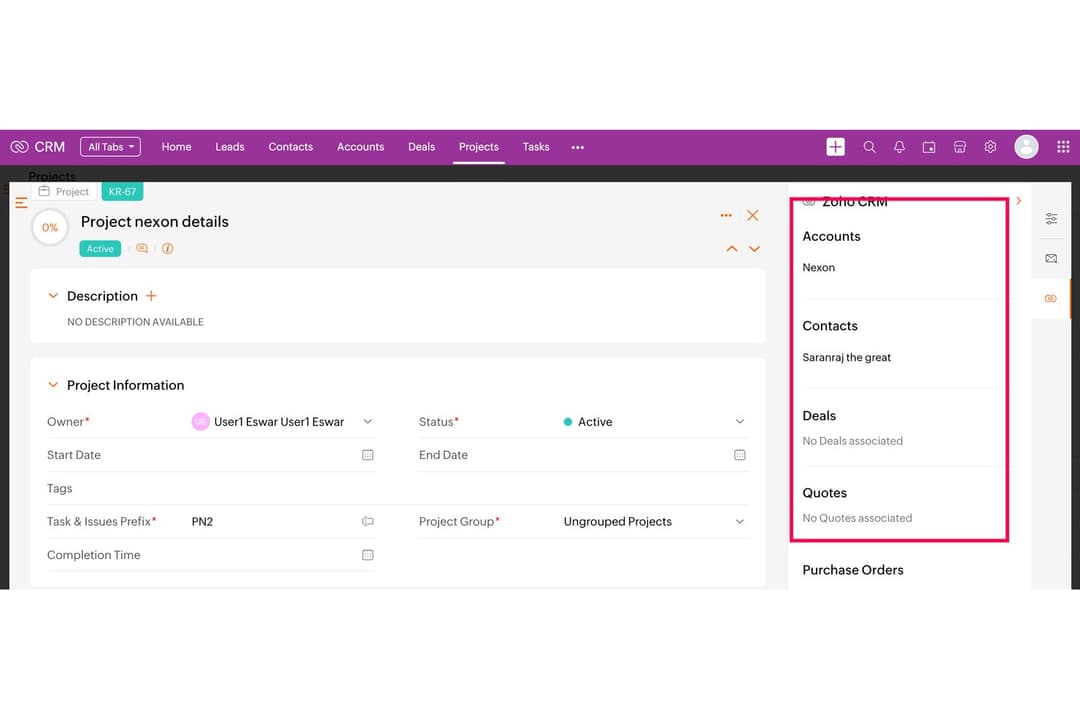Click the plus create-record button
The width and height of the screenshot is (1080, 720).
pyautogui.click(x=835, y=147)
